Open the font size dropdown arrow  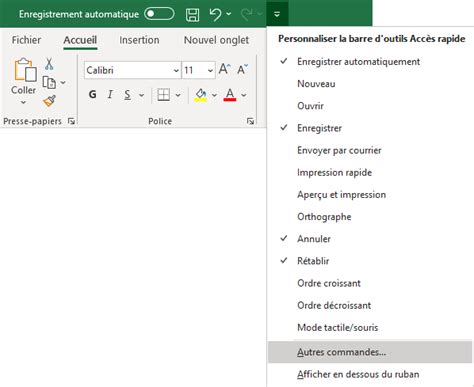point(210,70)
